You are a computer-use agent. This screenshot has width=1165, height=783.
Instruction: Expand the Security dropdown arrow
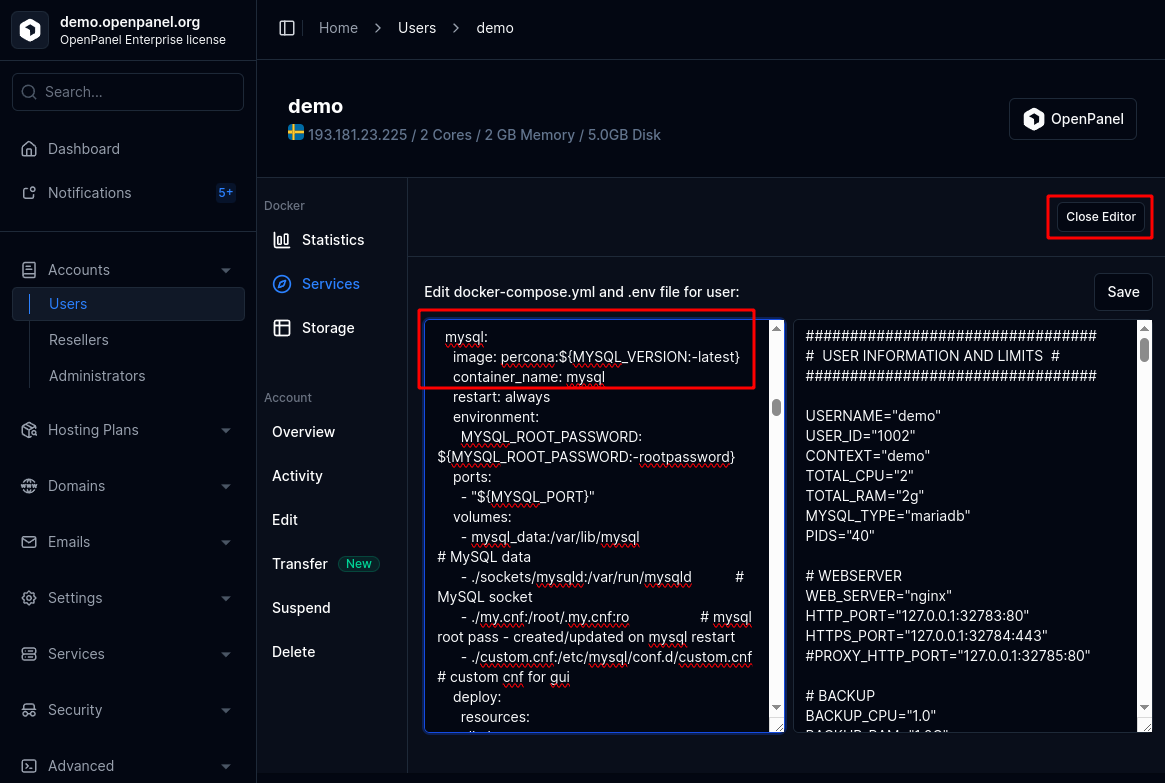click(226, 711)
